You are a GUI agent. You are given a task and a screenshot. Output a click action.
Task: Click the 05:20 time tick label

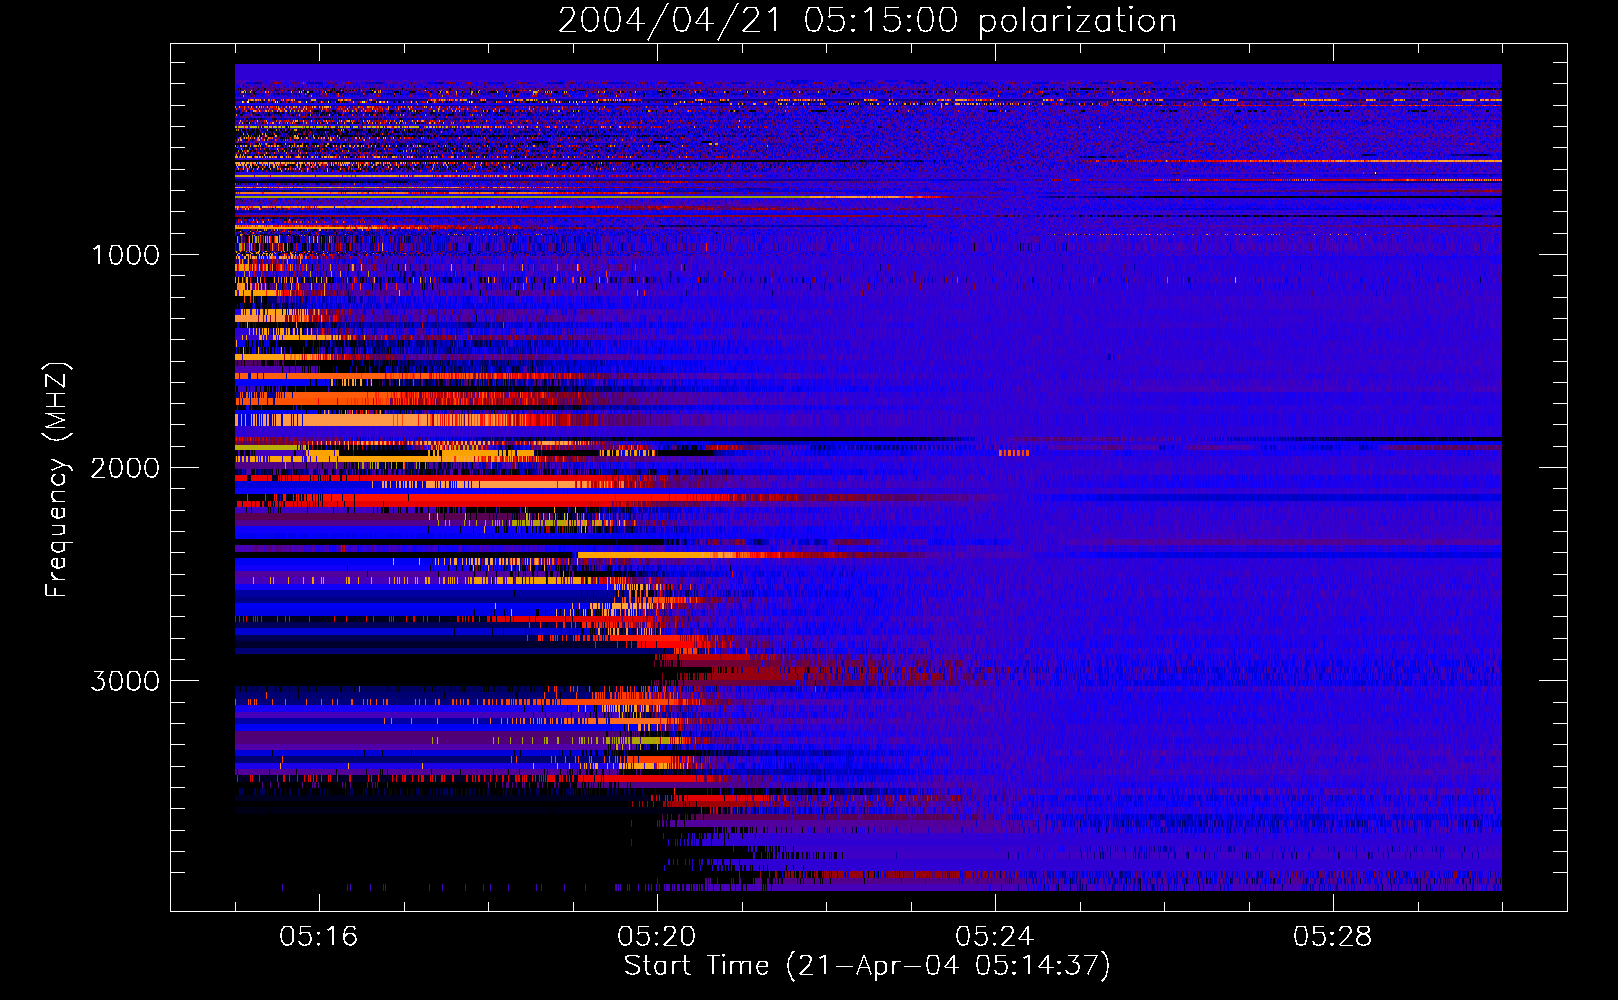coord(657,936)
